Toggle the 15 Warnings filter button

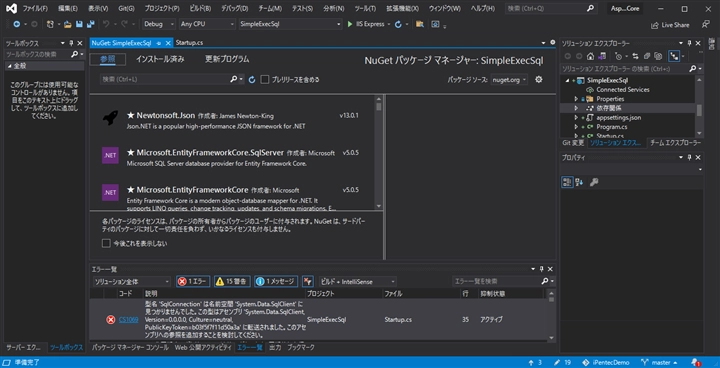click(x=232, y=281)
